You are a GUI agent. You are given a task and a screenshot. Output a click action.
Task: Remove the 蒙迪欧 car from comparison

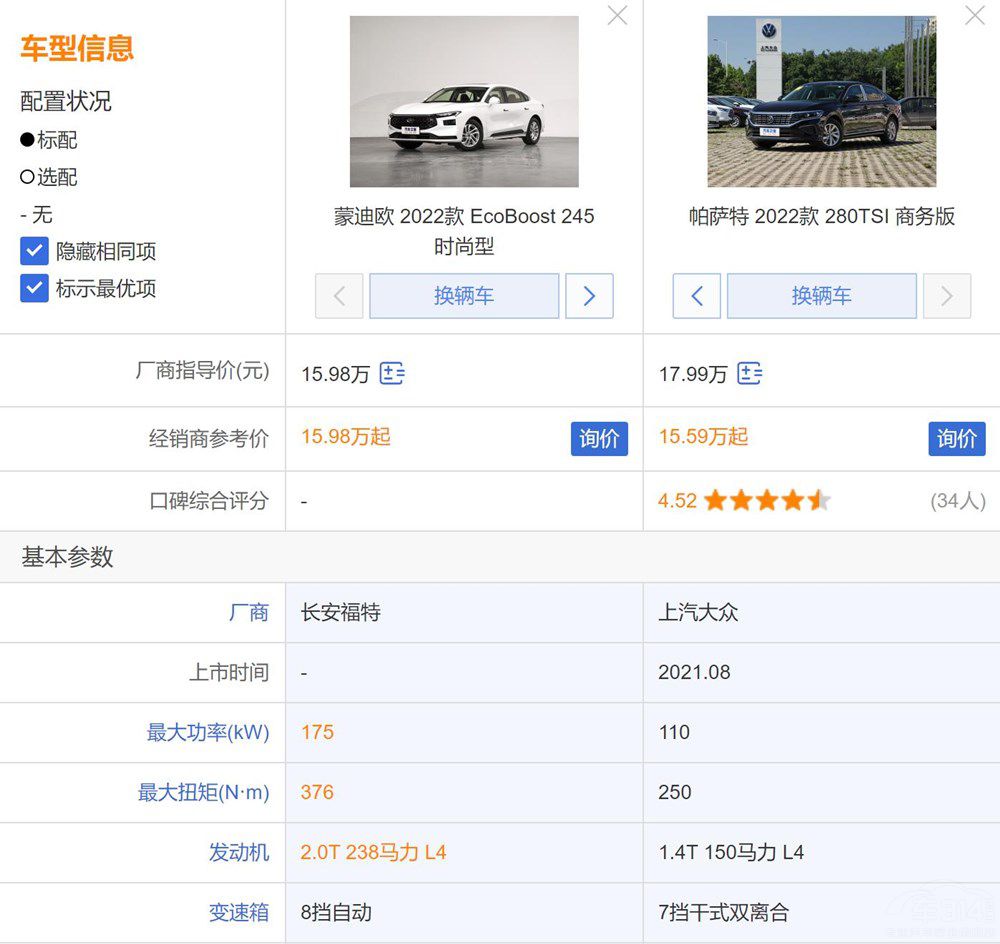pyautogui.click(x=618, y=15)
